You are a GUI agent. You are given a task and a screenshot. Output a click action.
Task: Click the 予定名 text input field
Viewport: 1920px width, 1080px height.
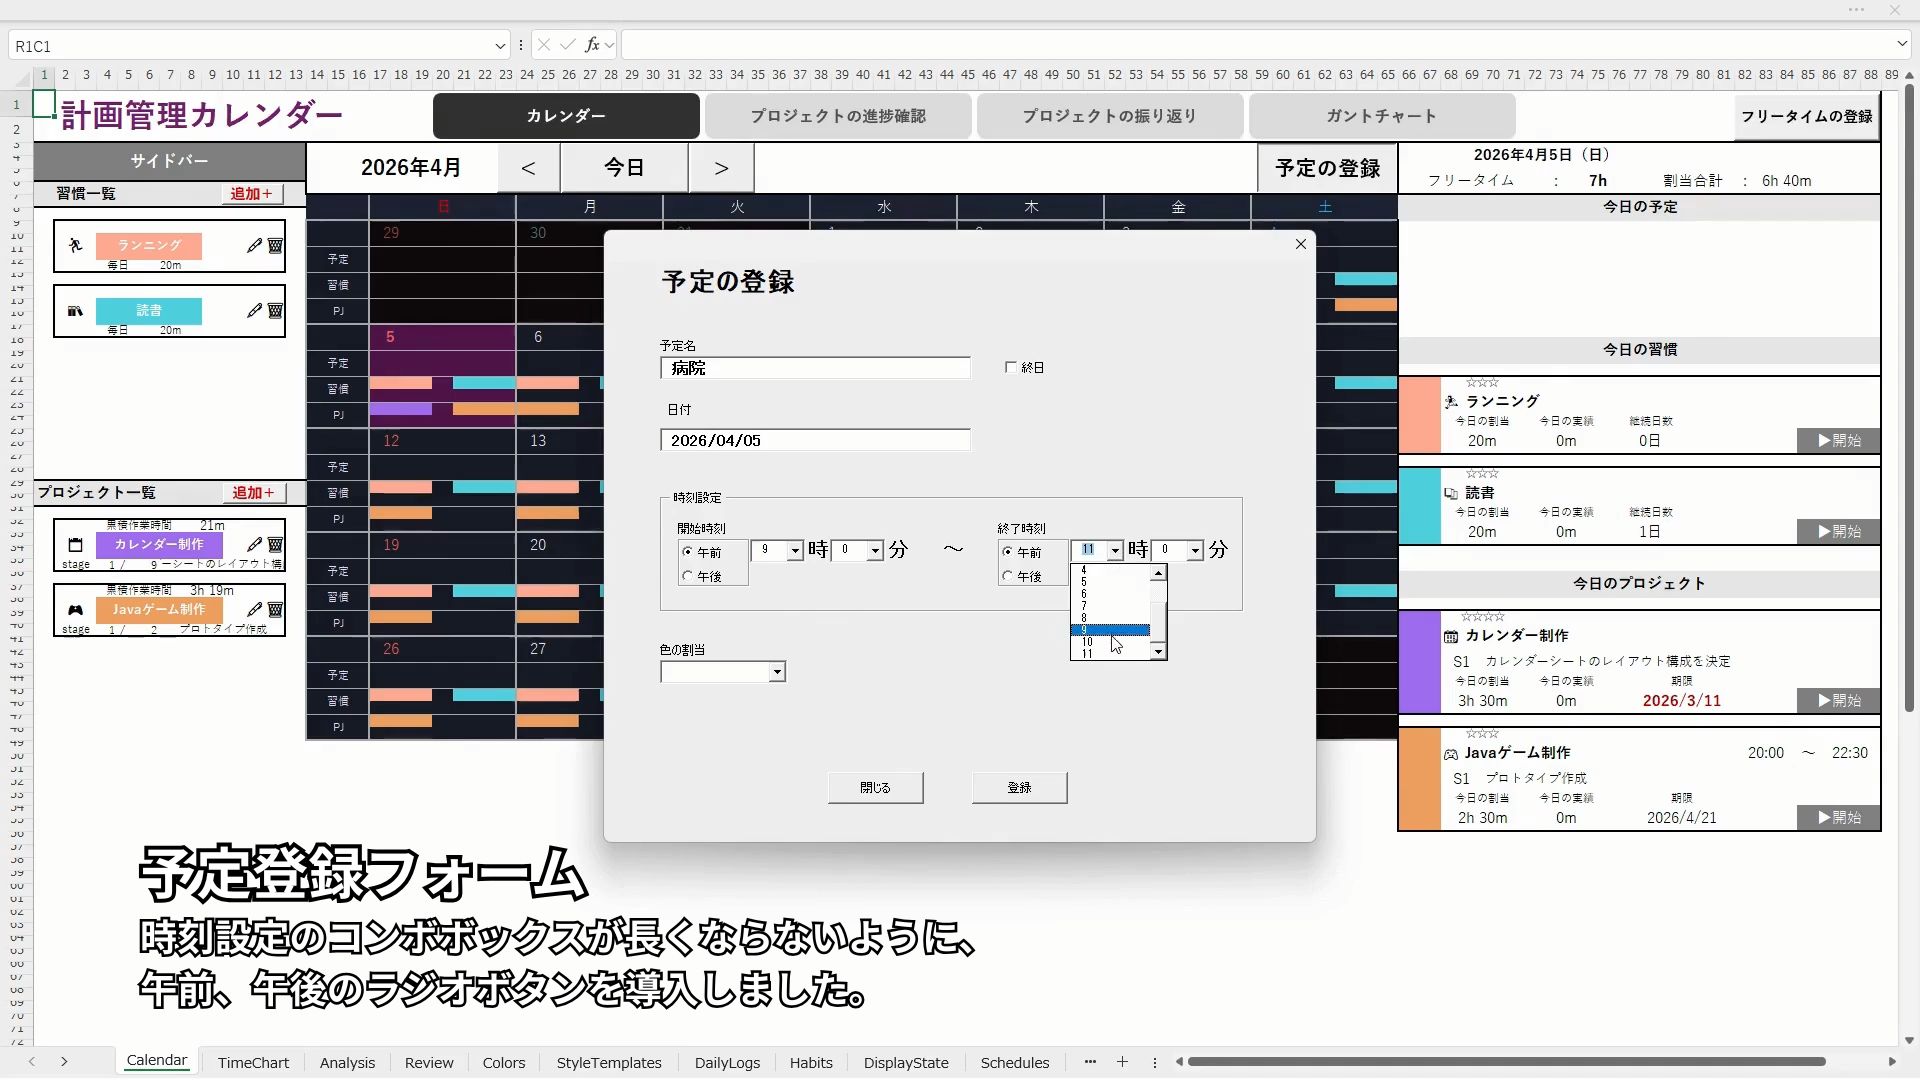point(815,369)
